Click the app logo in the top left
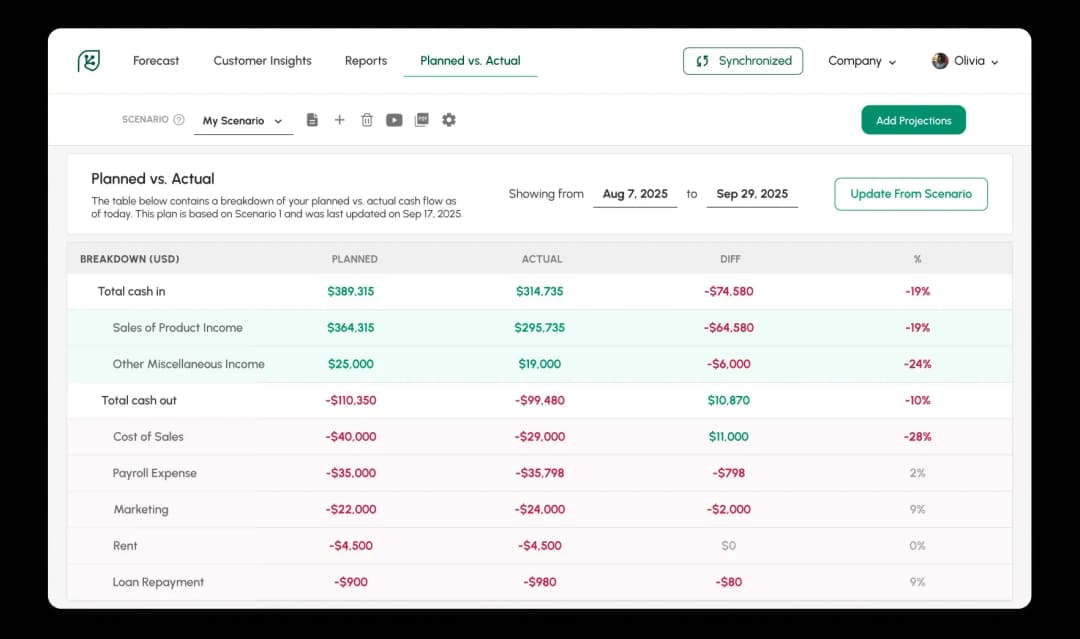The image size is (1080, 639). [87, 60]
